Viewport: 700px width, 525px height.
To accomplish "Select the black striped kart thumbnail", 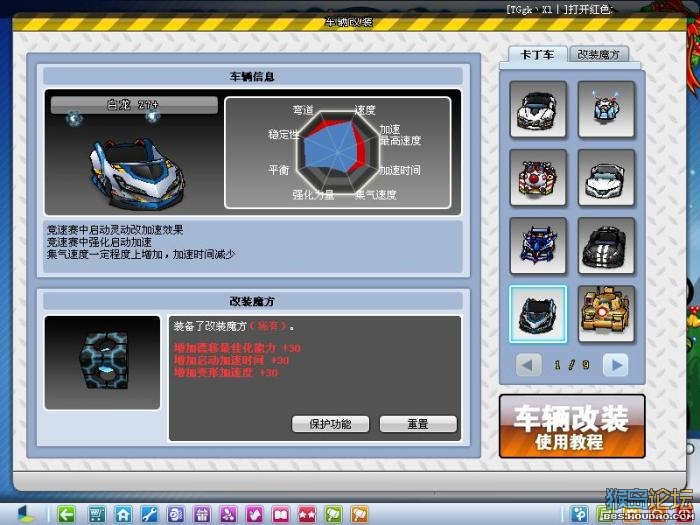I will 606,246.
